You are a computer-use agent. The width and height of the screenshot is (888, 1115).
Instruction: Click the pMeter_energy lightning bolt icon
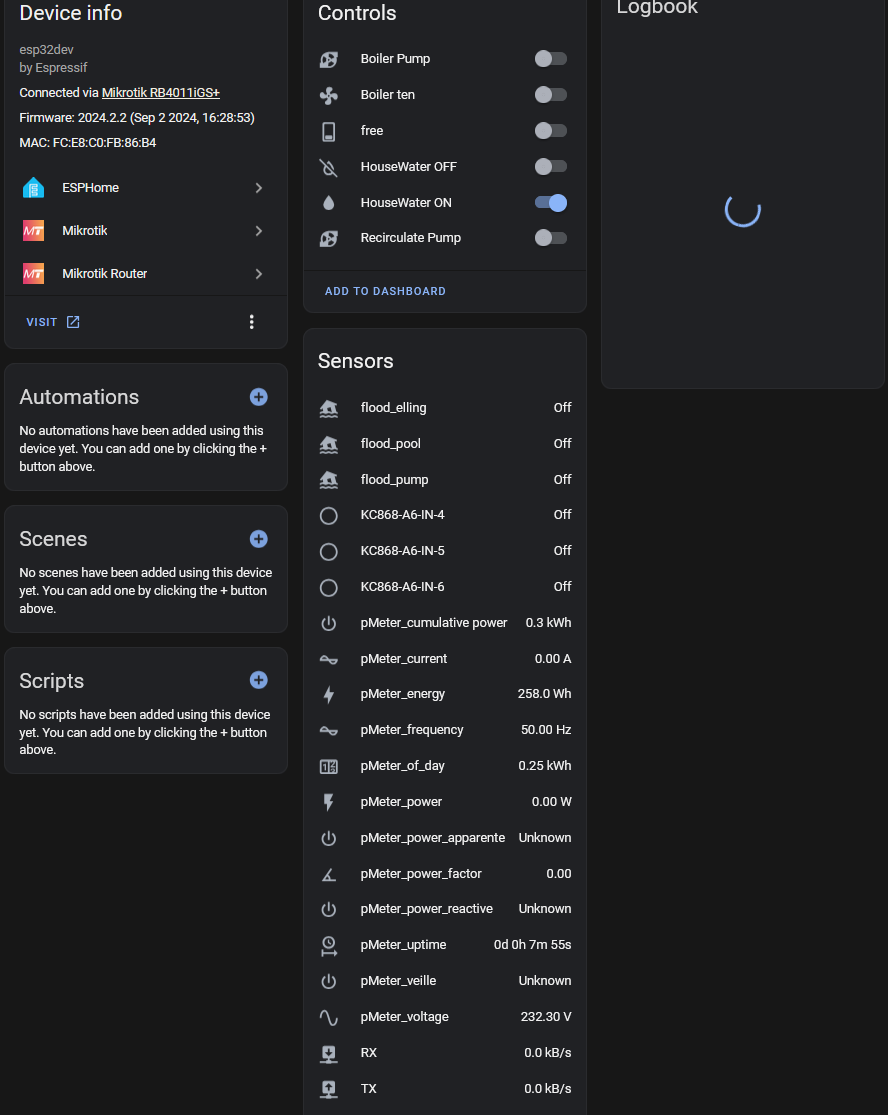point(328,694)
